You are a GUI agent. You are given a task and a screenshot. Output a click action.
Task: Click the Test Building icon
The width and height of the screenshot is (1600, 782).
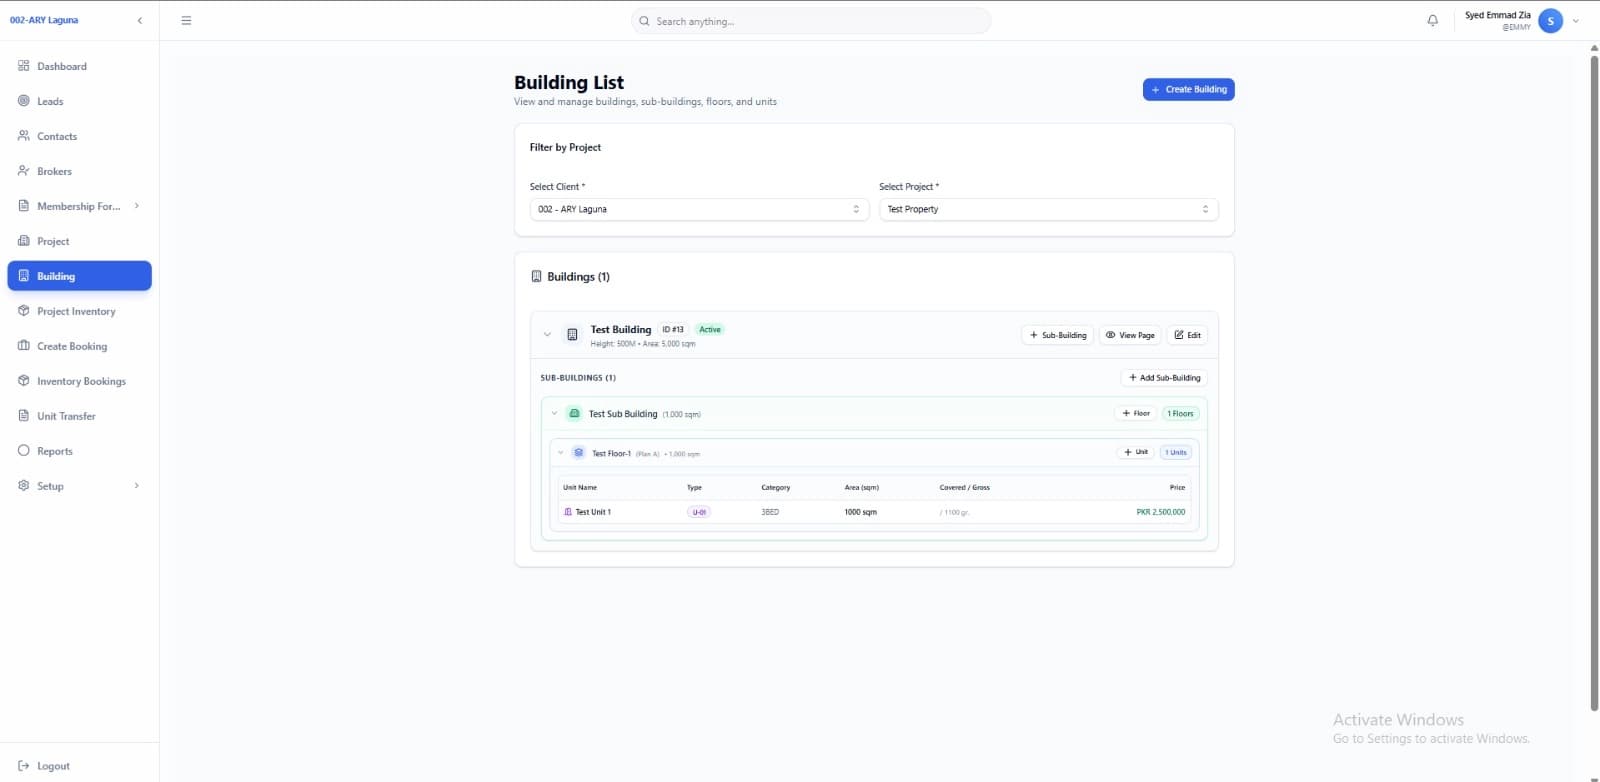pyautogui.click(x=572, y=335)
